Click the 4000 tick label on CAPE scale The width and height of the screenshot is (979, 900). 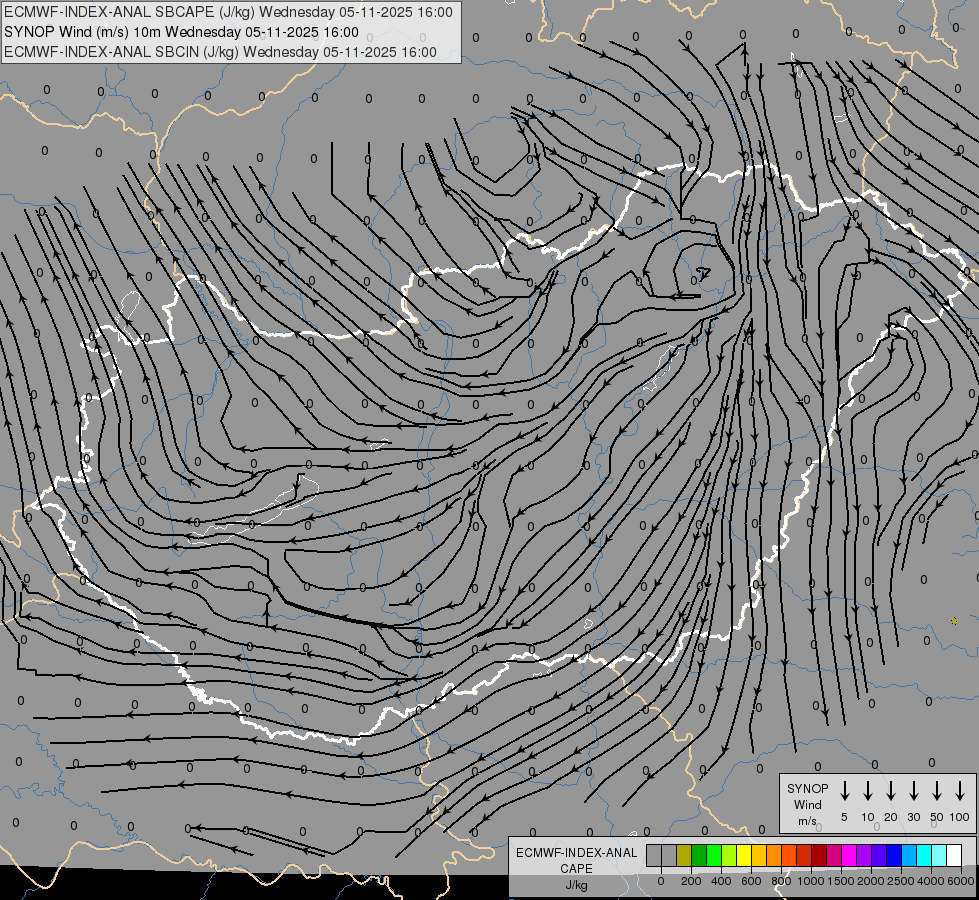pos(931,881)
